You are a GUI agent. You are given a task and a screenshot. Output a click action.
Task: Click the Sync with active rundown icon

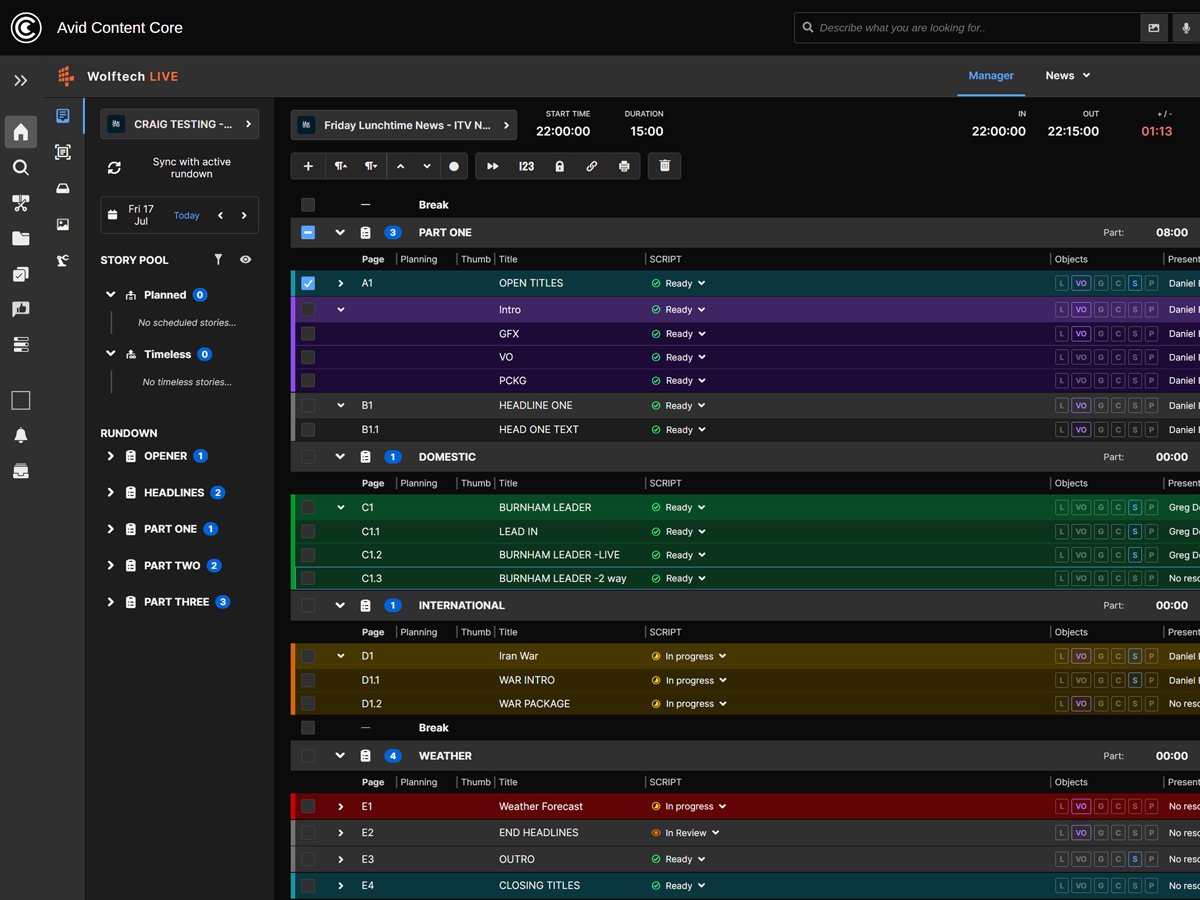click(114, 168)
